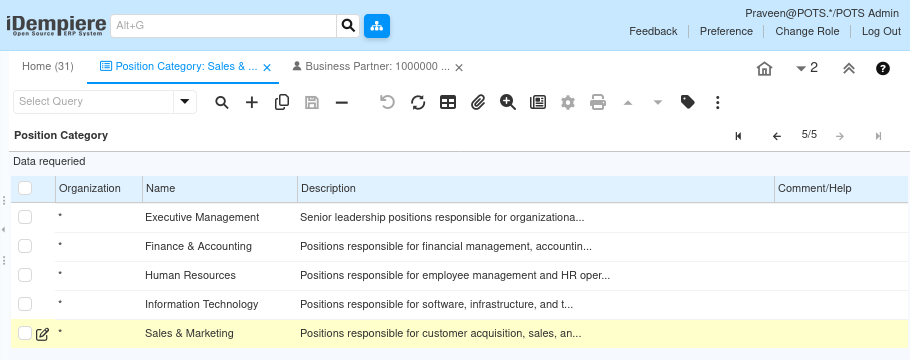This screenshot has width=910, height=360.
Task: Create a new record with plus icon
Action: tap(252, 103)
